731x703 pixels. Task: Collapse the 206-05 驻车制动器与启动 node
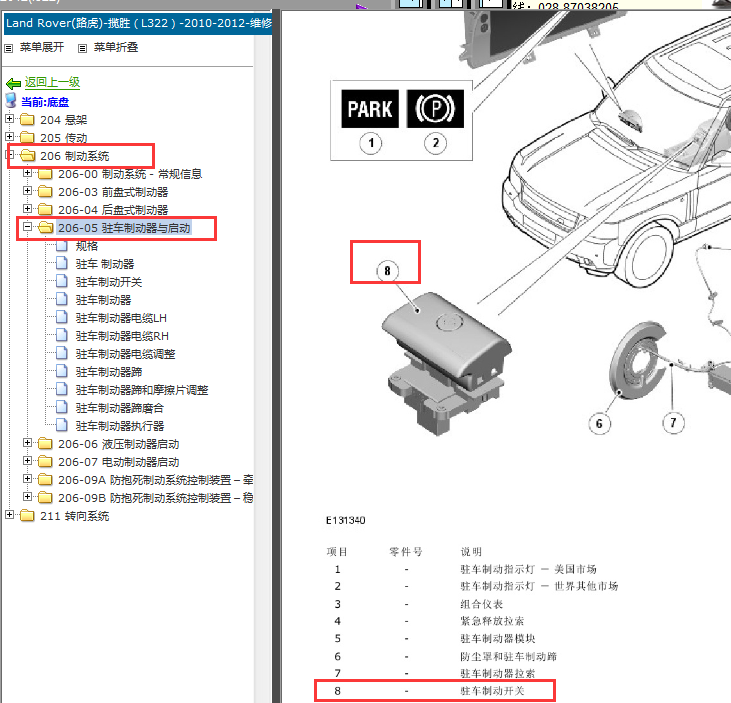tap(28, 227)
